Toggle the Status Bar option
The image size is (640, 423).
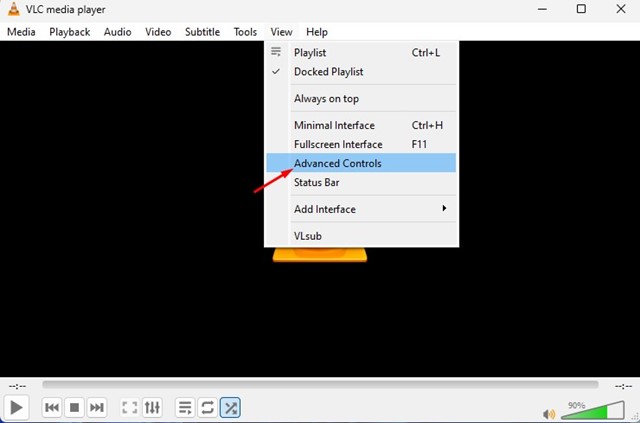click(361, 183)
